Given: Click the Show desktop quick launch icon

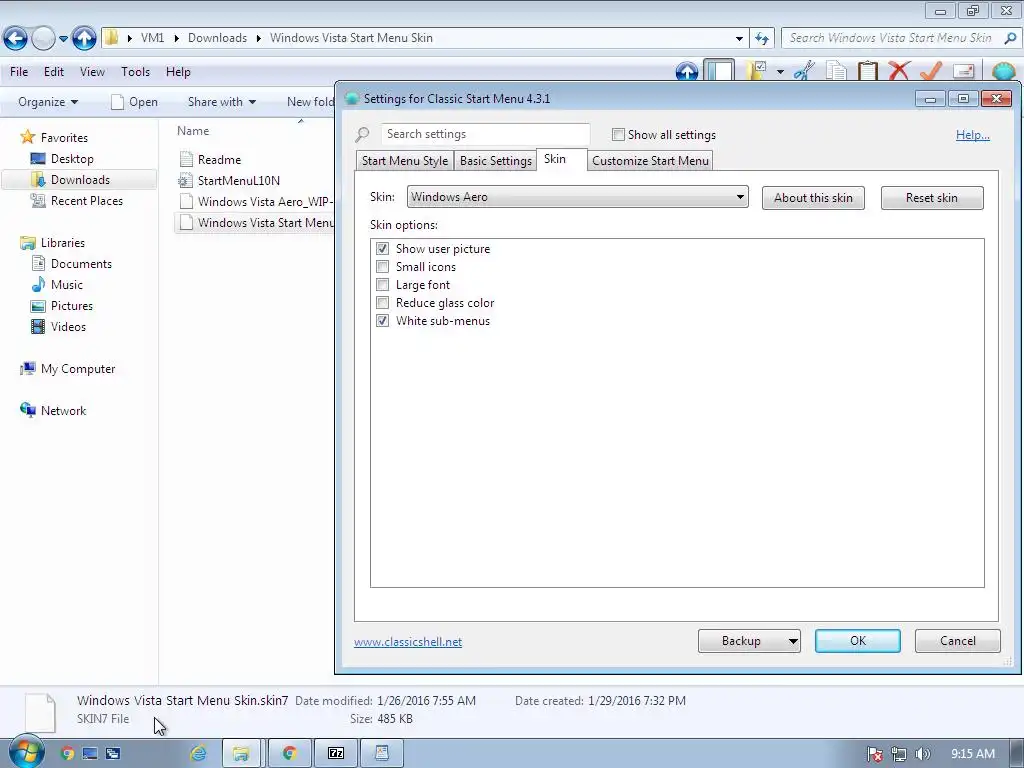Looking at the screenshot, I should (90, 754).
